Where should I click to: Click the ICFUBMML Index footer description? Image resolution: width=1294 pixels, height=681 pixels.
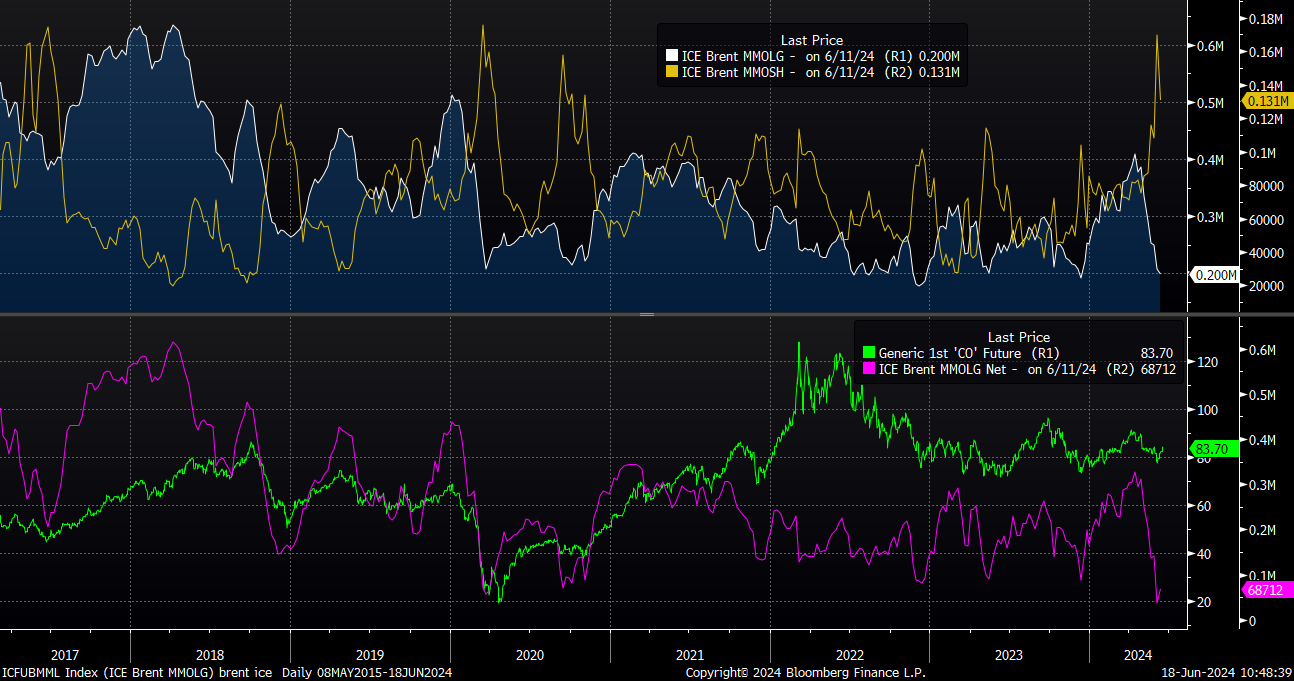(x=138, y=673)
